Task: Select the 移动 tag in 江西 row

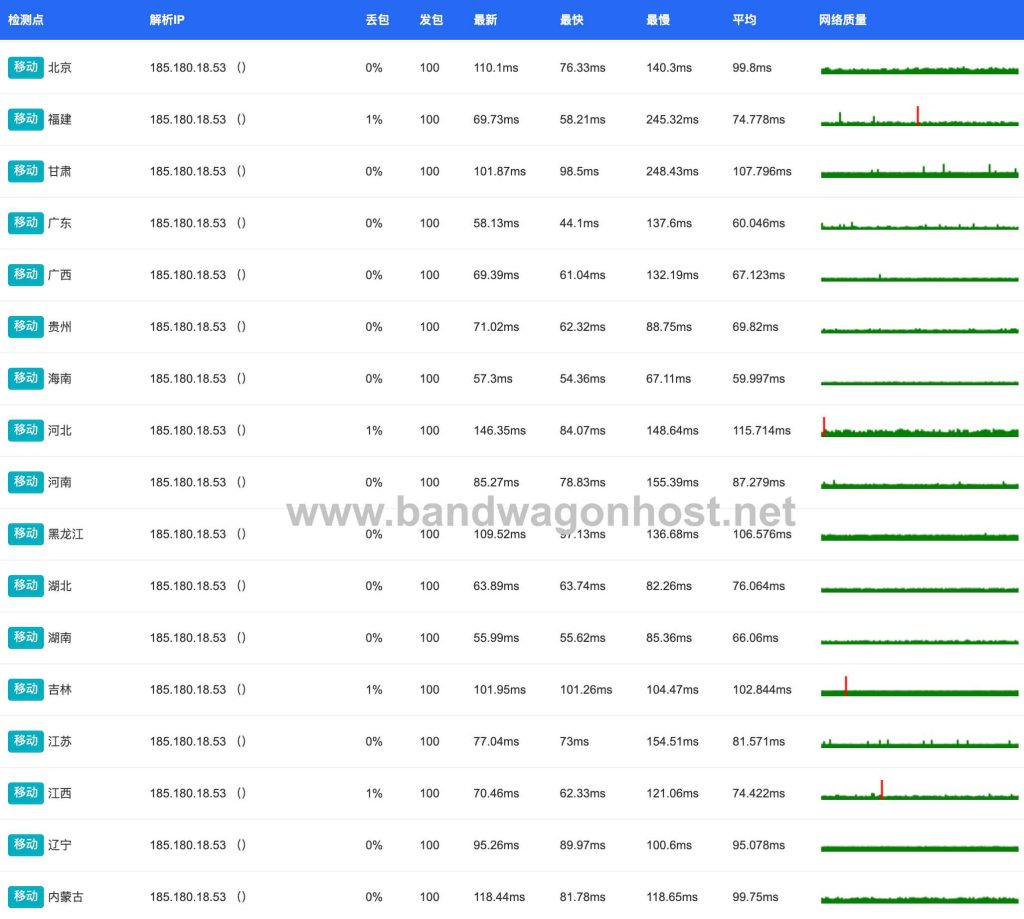Action: [x=25, y=793]
